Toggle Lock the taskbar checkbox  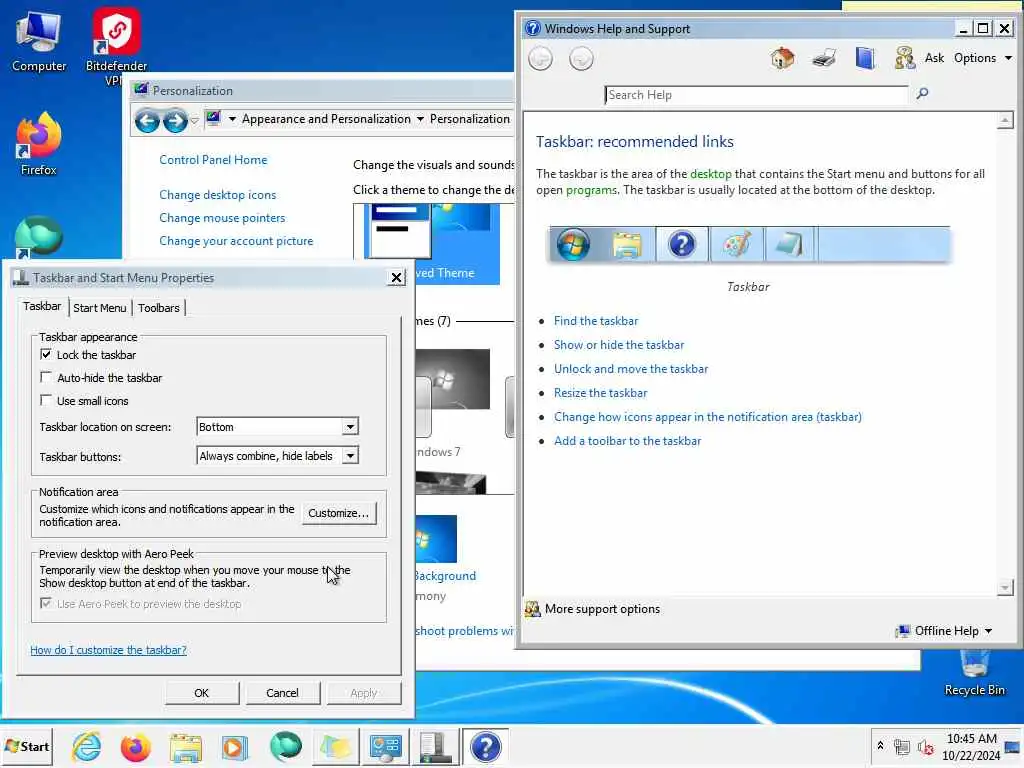(46, 354)
